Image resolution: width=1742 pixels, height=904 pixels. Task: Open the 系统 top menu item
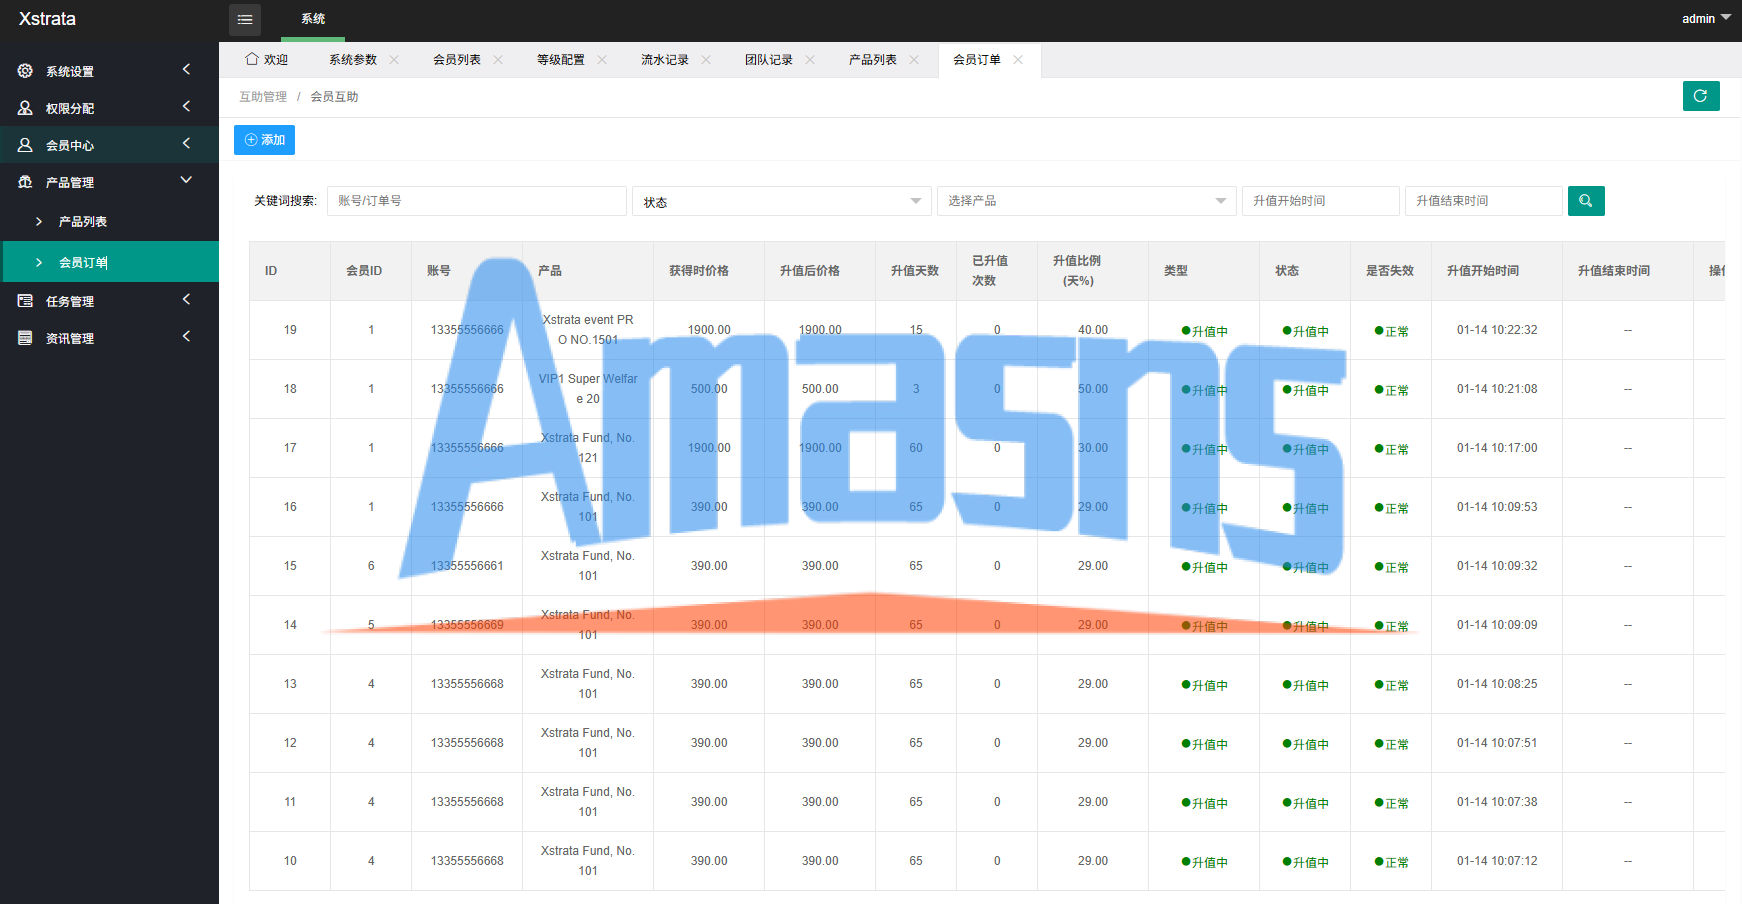[x=313, y=19]
